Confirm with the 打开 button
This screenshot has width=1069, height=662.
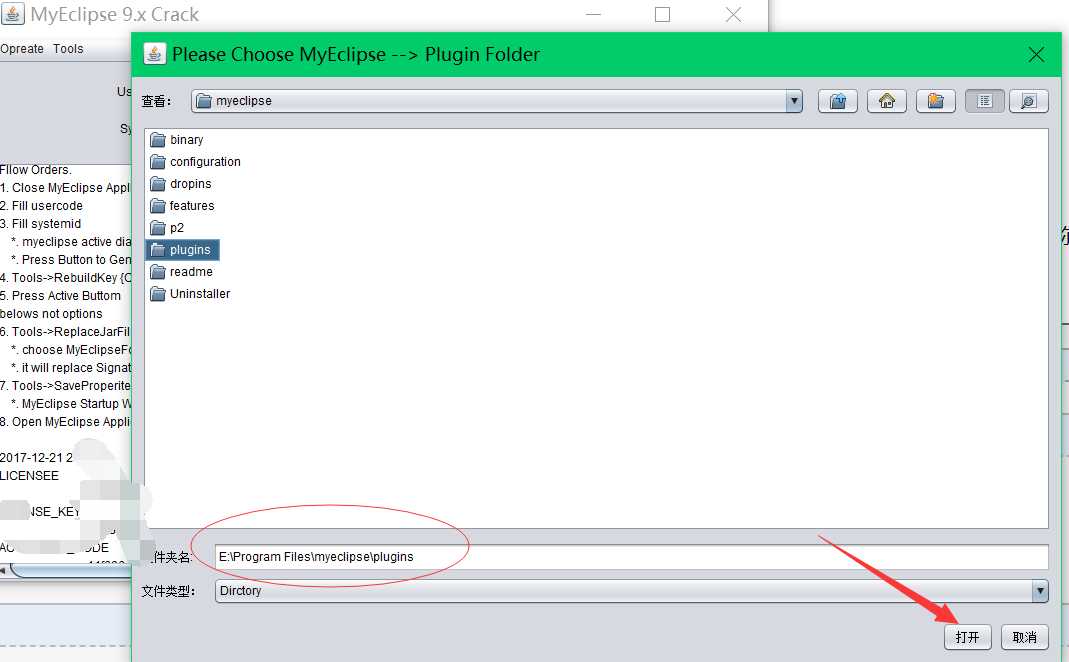(x=967, y=637)
